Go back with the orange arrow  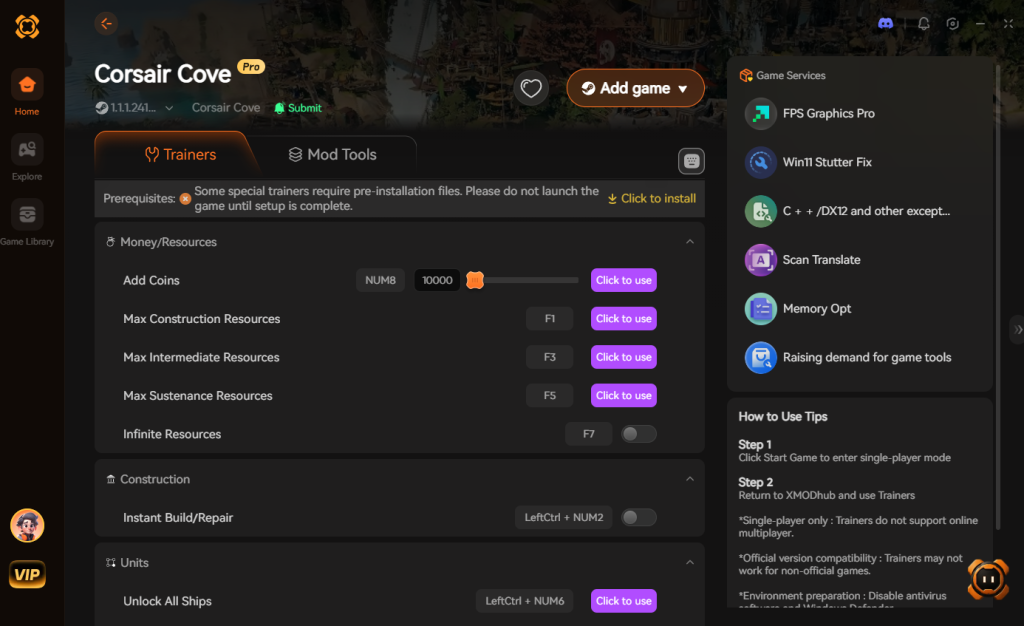point(106,23)
